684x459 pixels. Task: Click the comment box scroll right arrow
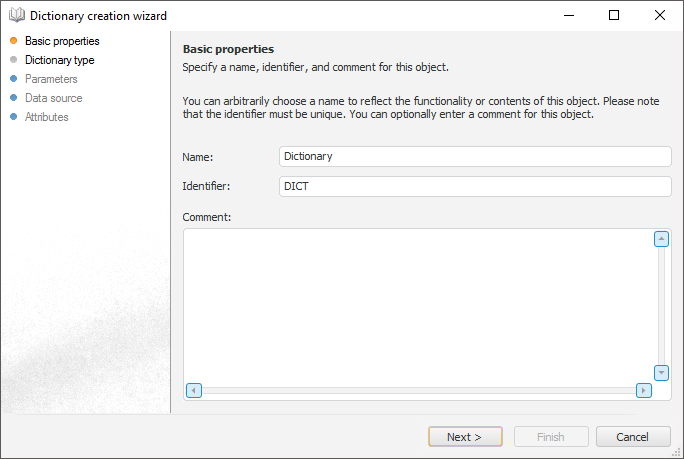[644, 390]
